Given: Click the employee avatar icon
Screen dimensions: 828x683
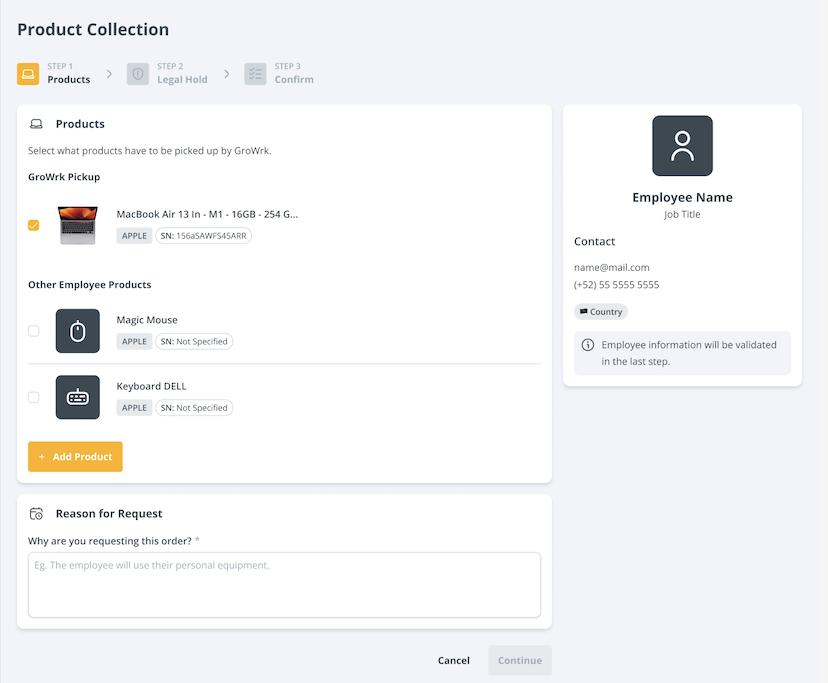Looking at the screenshot, I should click(x=682, y=146).
